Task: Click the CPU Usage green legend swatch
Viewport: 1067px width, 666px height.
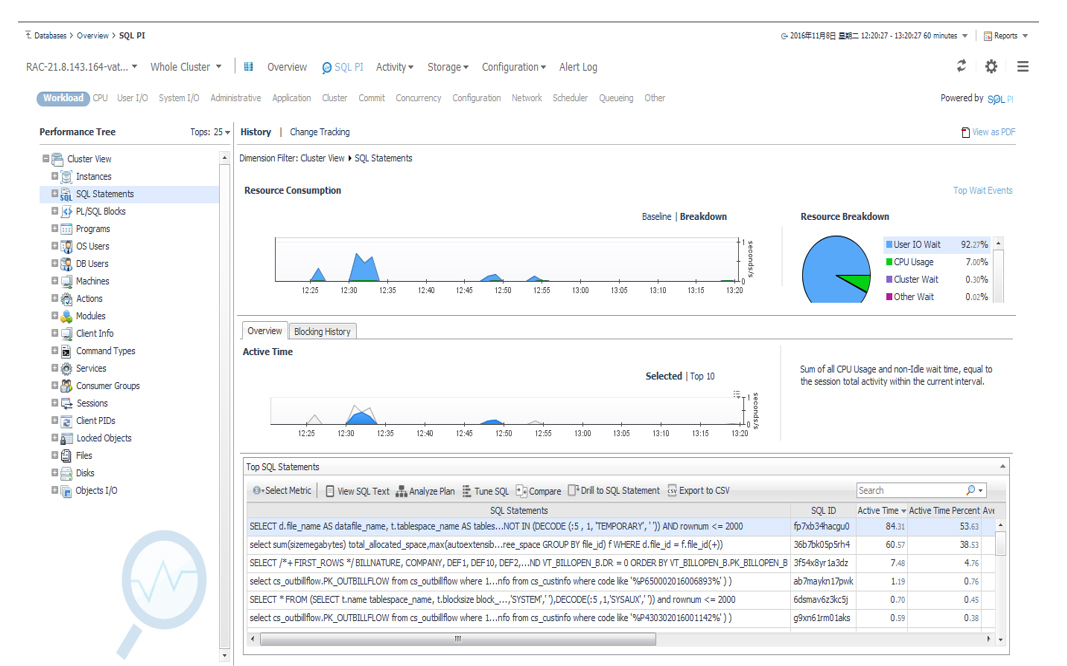Action: coord(889,262)
